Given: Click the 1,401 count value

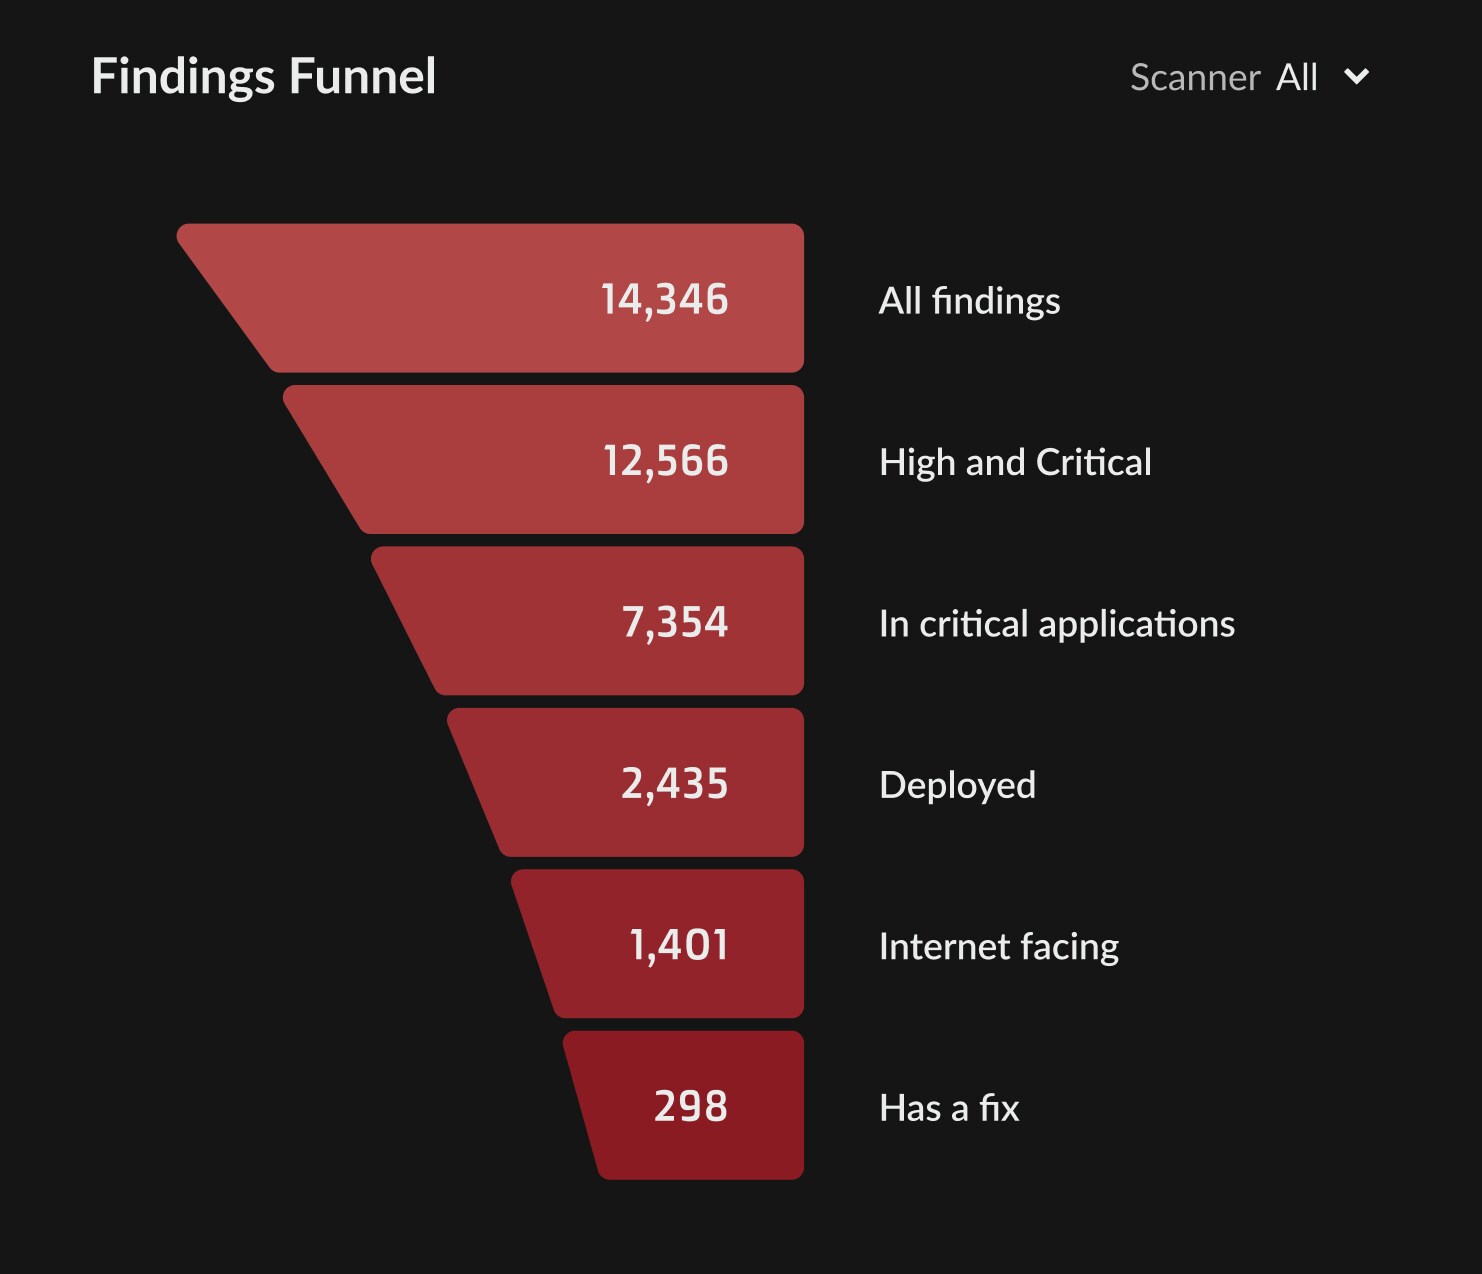Looking at the screenshot, I should click(x=678, y=945).
